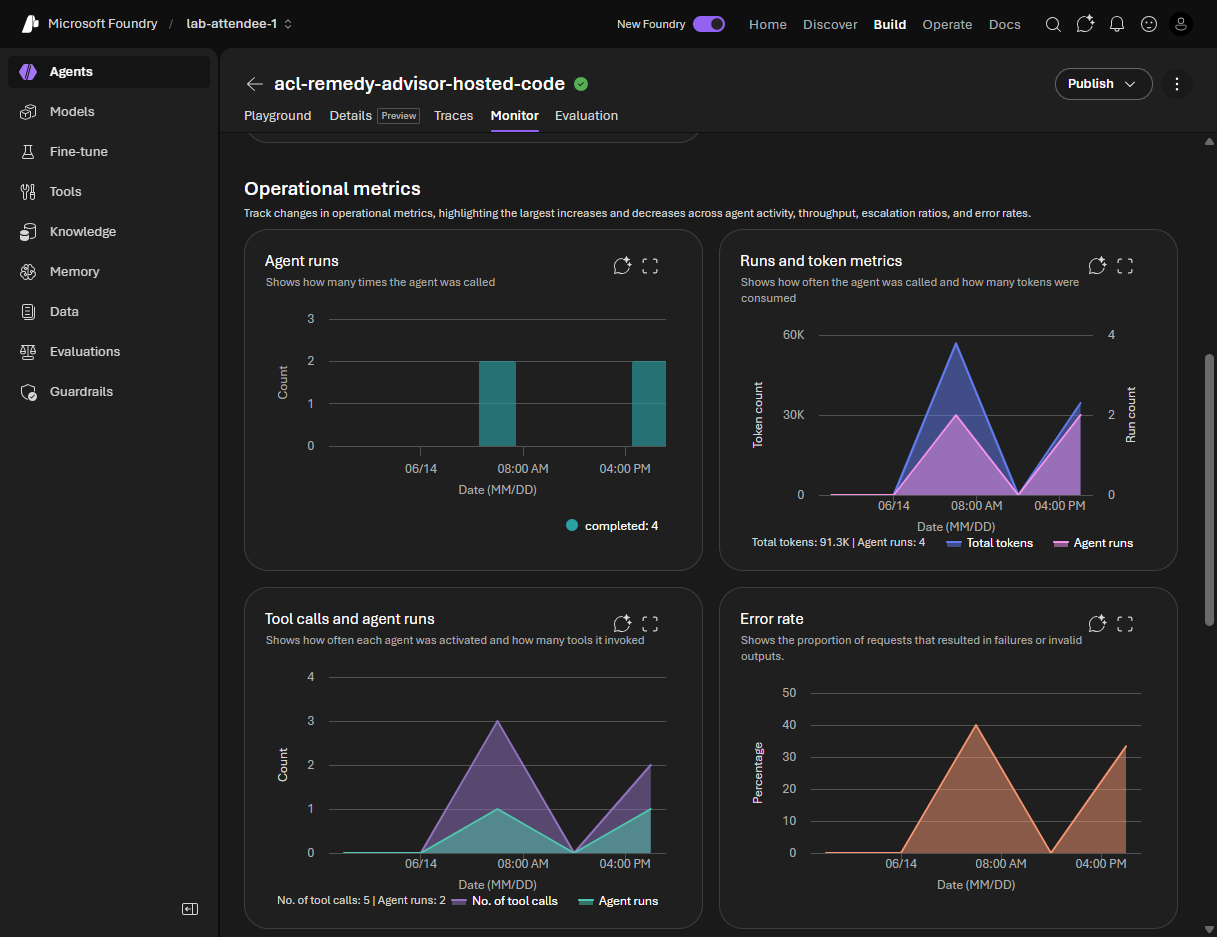Open the lab-attendee-1 project switcher
Screen dimensions: 1217x937
[239, 24]
